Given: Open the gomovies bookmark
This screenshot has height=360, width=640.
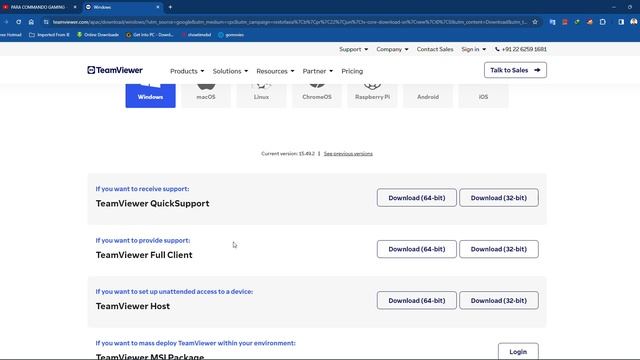Looking at the screenshot, I should (231, 35).
